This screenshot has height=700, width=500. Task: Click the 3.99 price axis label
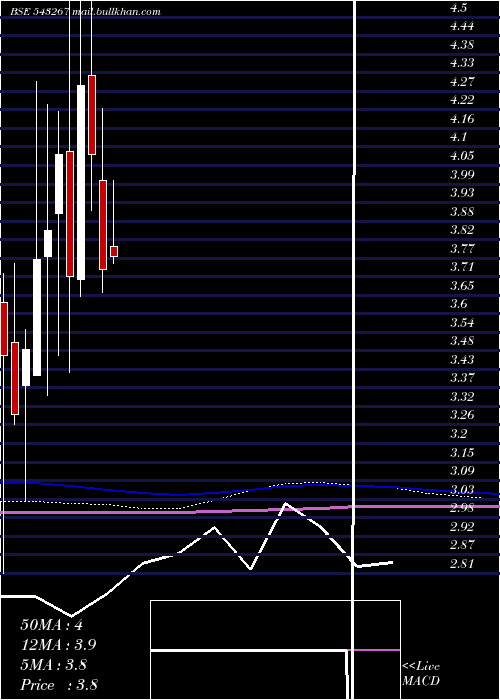(x=462, y=175)
